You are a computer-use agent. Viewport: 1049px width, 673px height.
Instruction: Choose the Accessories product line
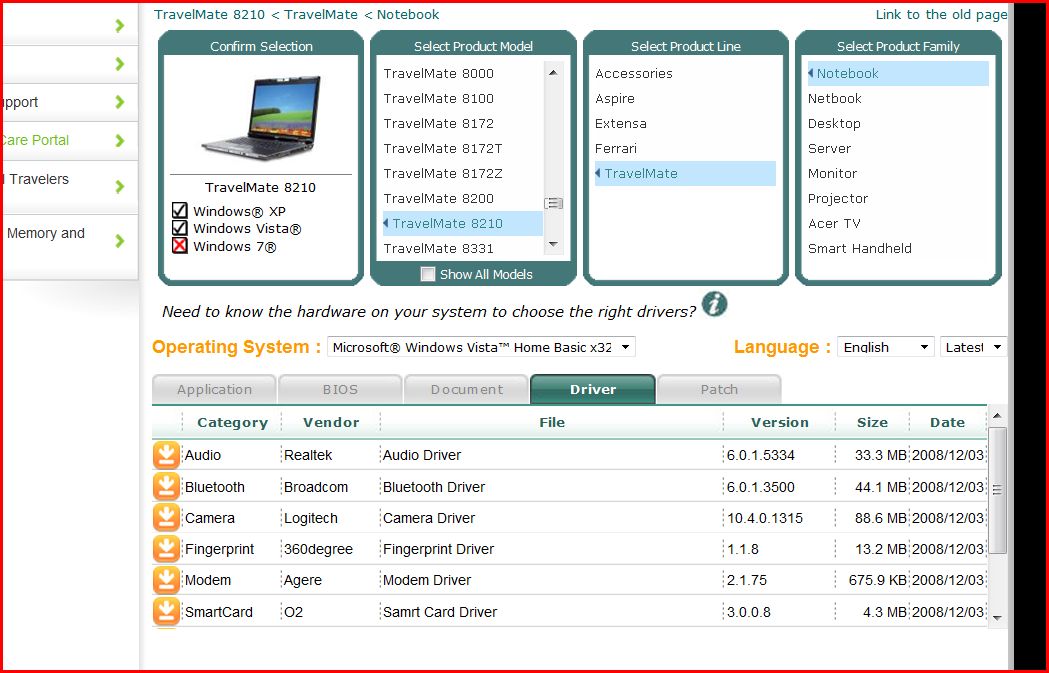pos(634,74)
